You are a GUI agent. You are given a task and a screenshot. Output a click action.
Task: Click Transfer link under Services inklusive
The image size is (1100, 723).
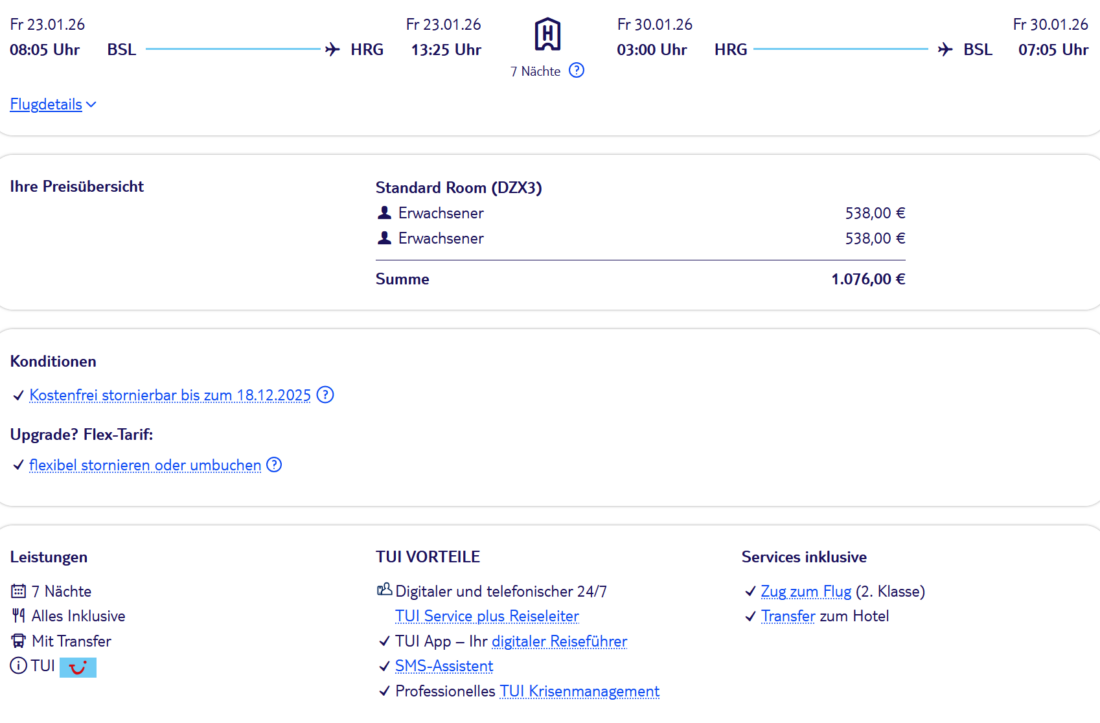click(x=788, y=616)
